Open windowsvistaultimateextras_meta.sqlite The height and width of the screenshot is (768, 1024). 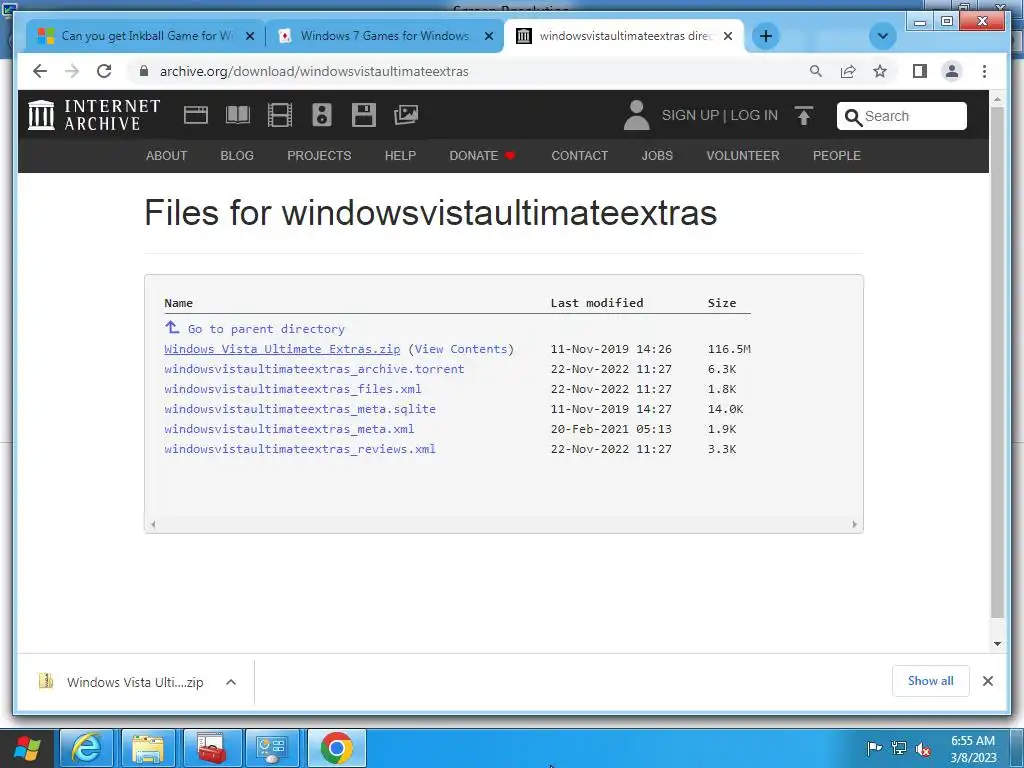(x=300, y=409)
